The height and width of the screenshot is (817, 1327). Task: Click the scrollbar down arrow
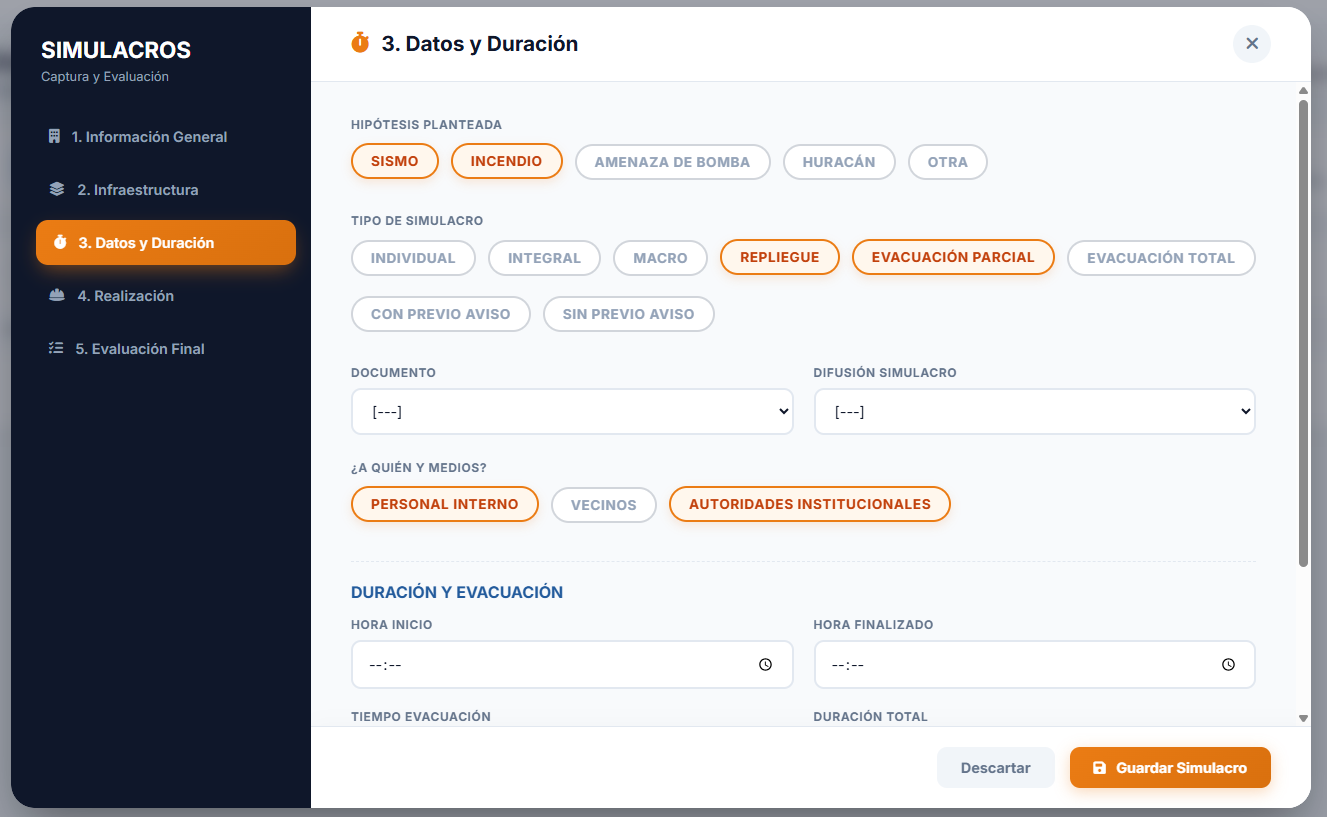point(1303,718)
